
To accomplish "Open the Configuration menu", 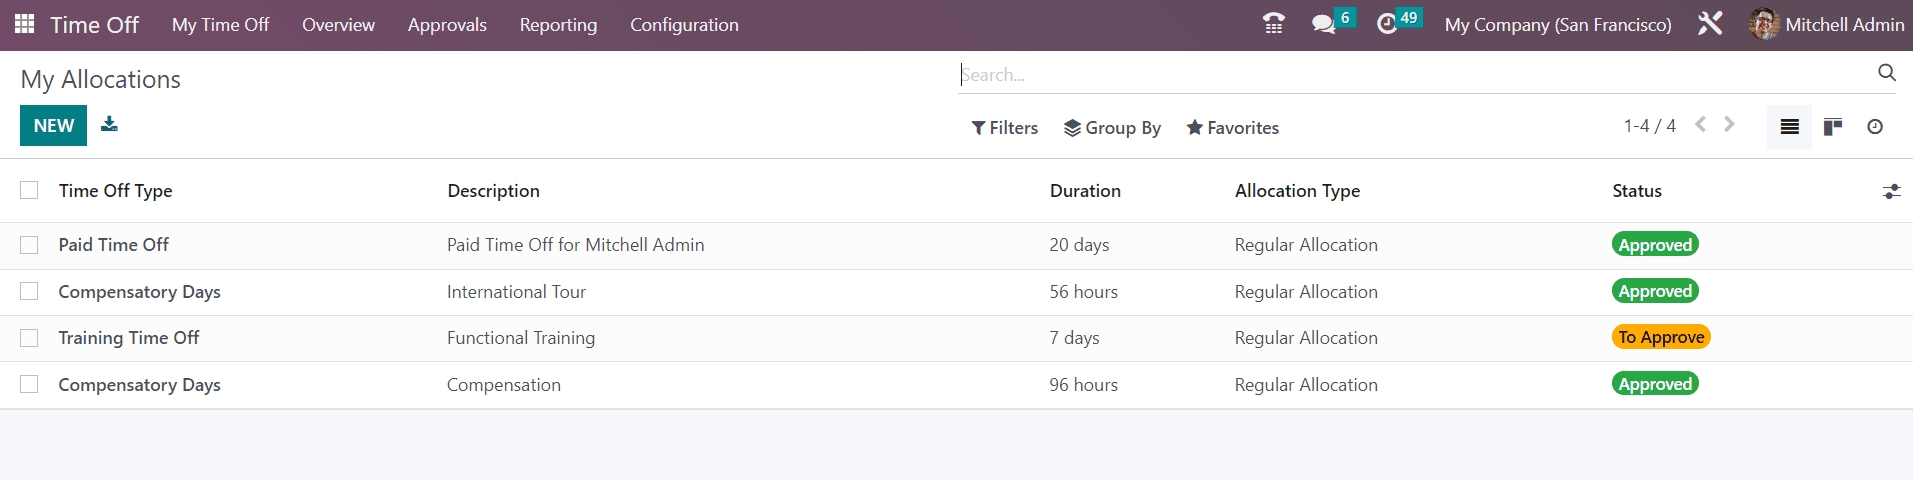I will point(684,25).
